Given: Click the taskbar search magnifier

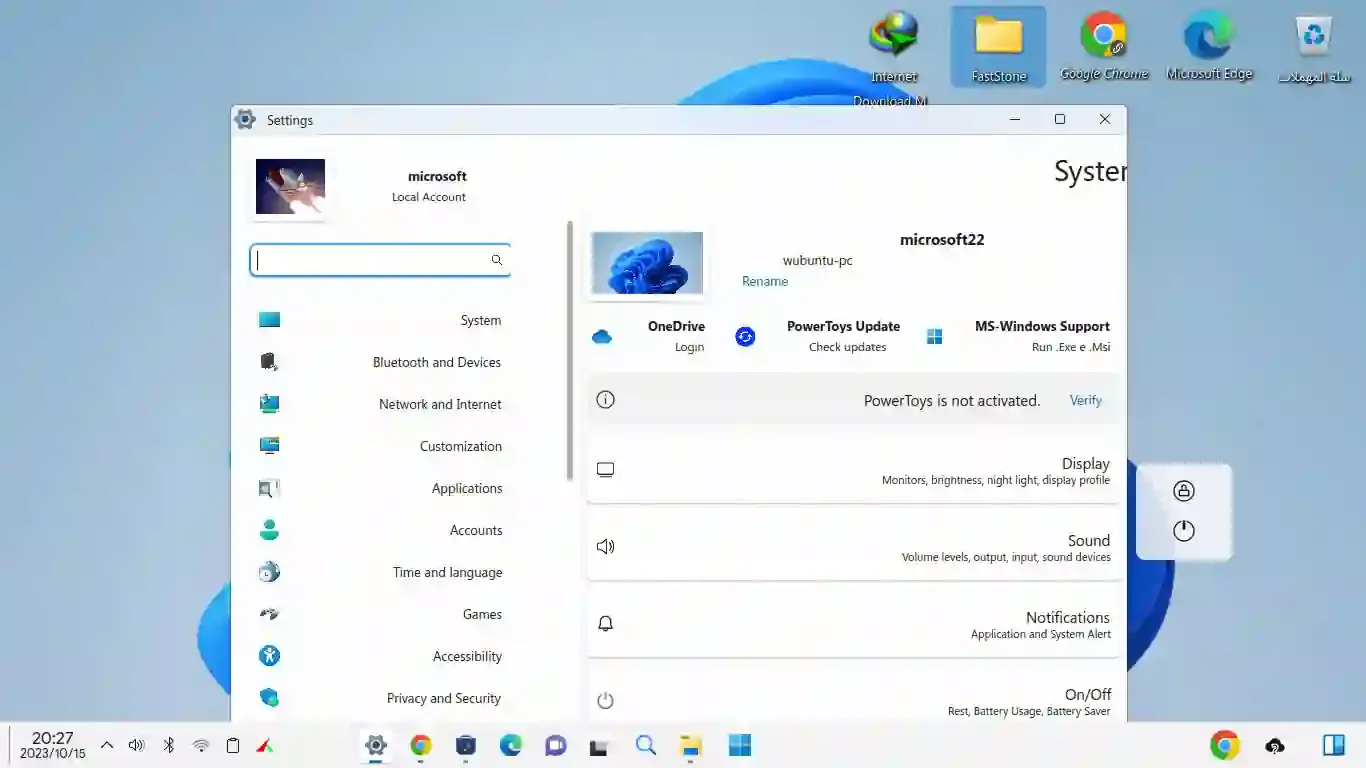Looking at the screenshot, I should click(x=646, y=745).
